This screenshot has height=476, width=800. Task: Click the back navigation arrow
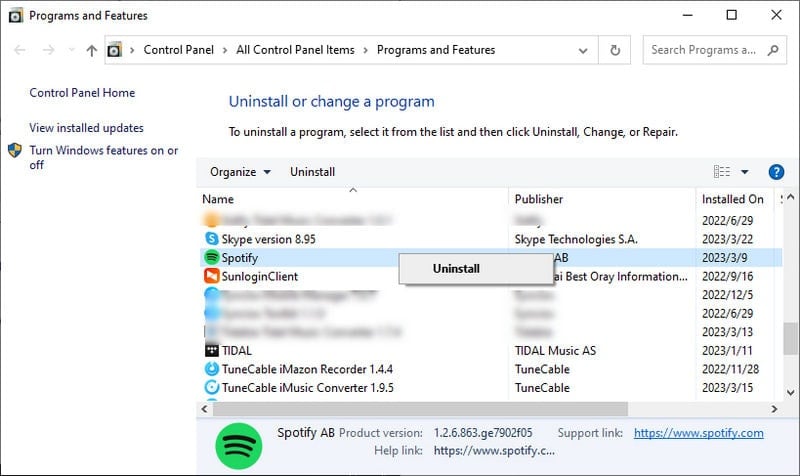[x=20, y=50]
